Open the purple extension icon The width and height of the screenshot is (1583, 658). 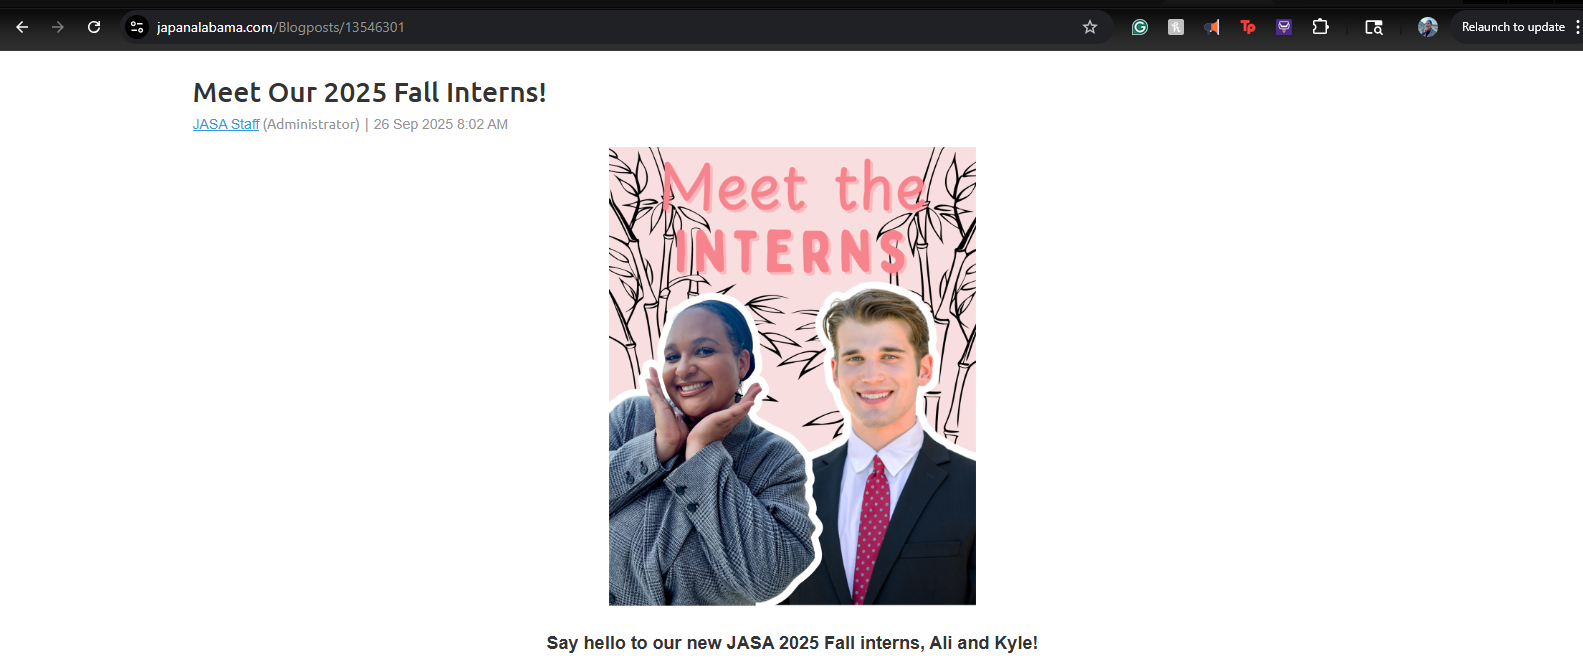(1284, 27)
